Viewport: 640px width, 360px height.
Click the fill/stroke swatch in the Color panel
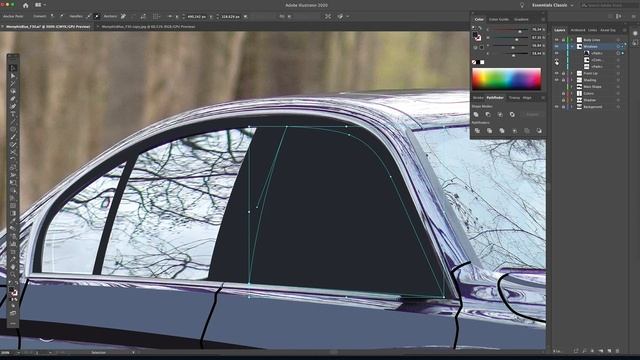tap(477, 36)
